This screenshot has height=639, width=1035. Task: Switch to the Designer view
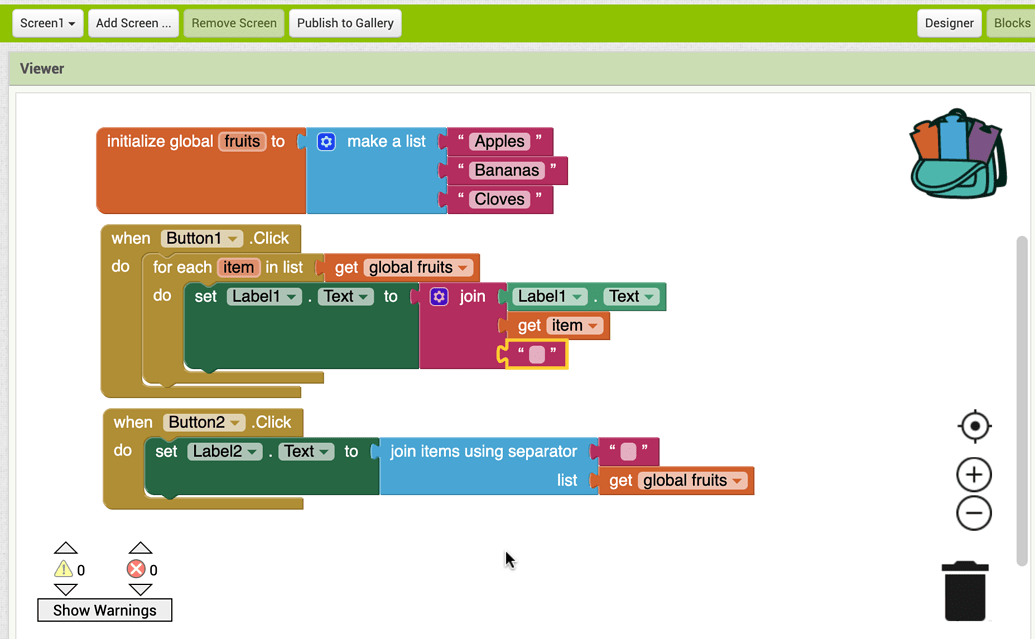click(948, 22)
